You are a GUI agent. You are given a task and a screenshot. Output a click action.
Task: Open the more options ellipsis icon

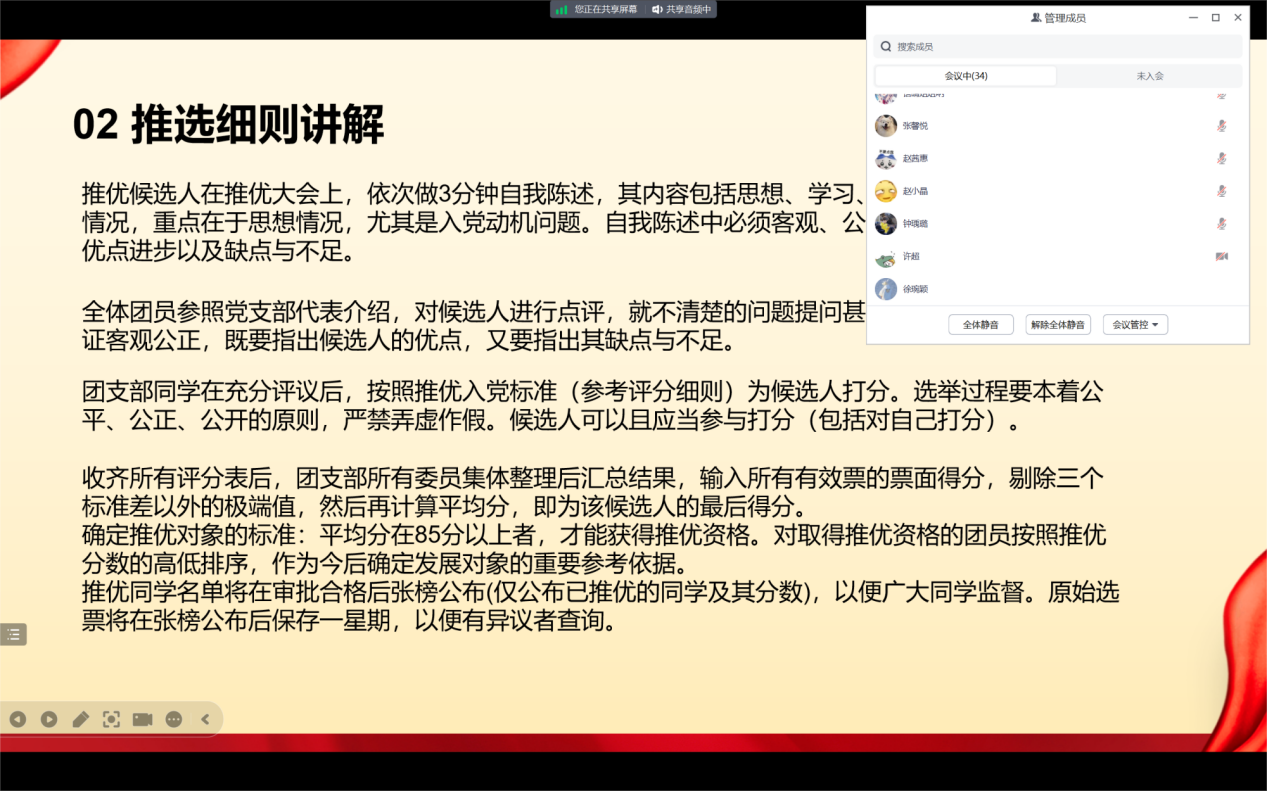174,719
